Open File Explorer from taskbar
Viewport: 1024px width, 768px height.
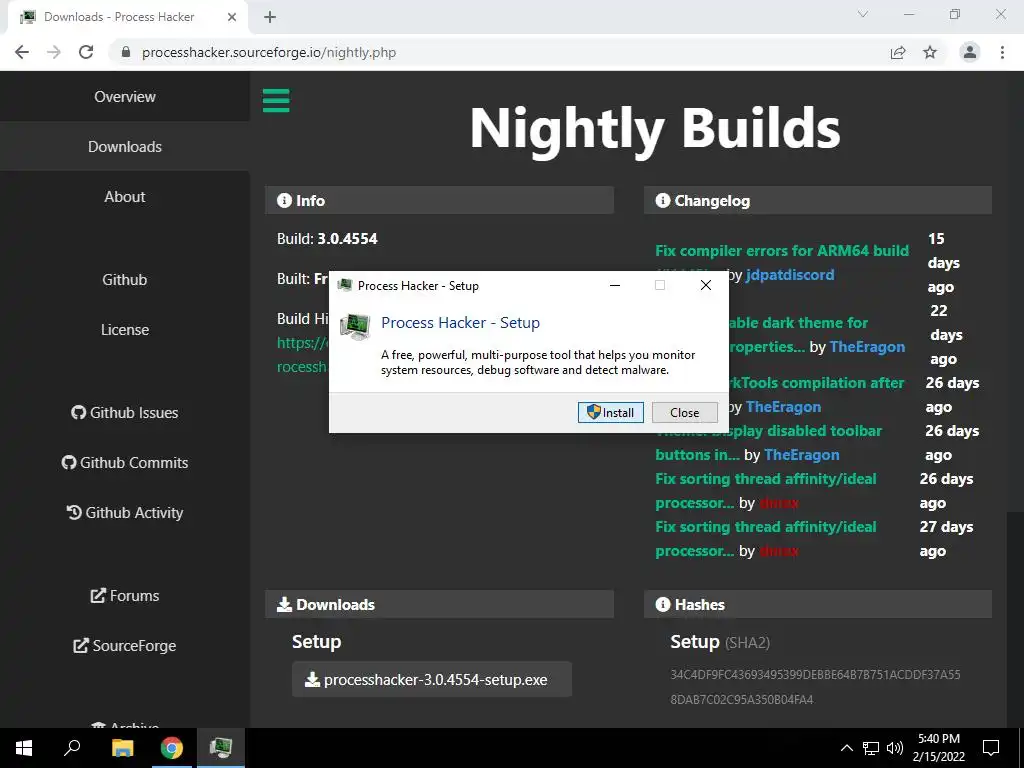point(122,748)
